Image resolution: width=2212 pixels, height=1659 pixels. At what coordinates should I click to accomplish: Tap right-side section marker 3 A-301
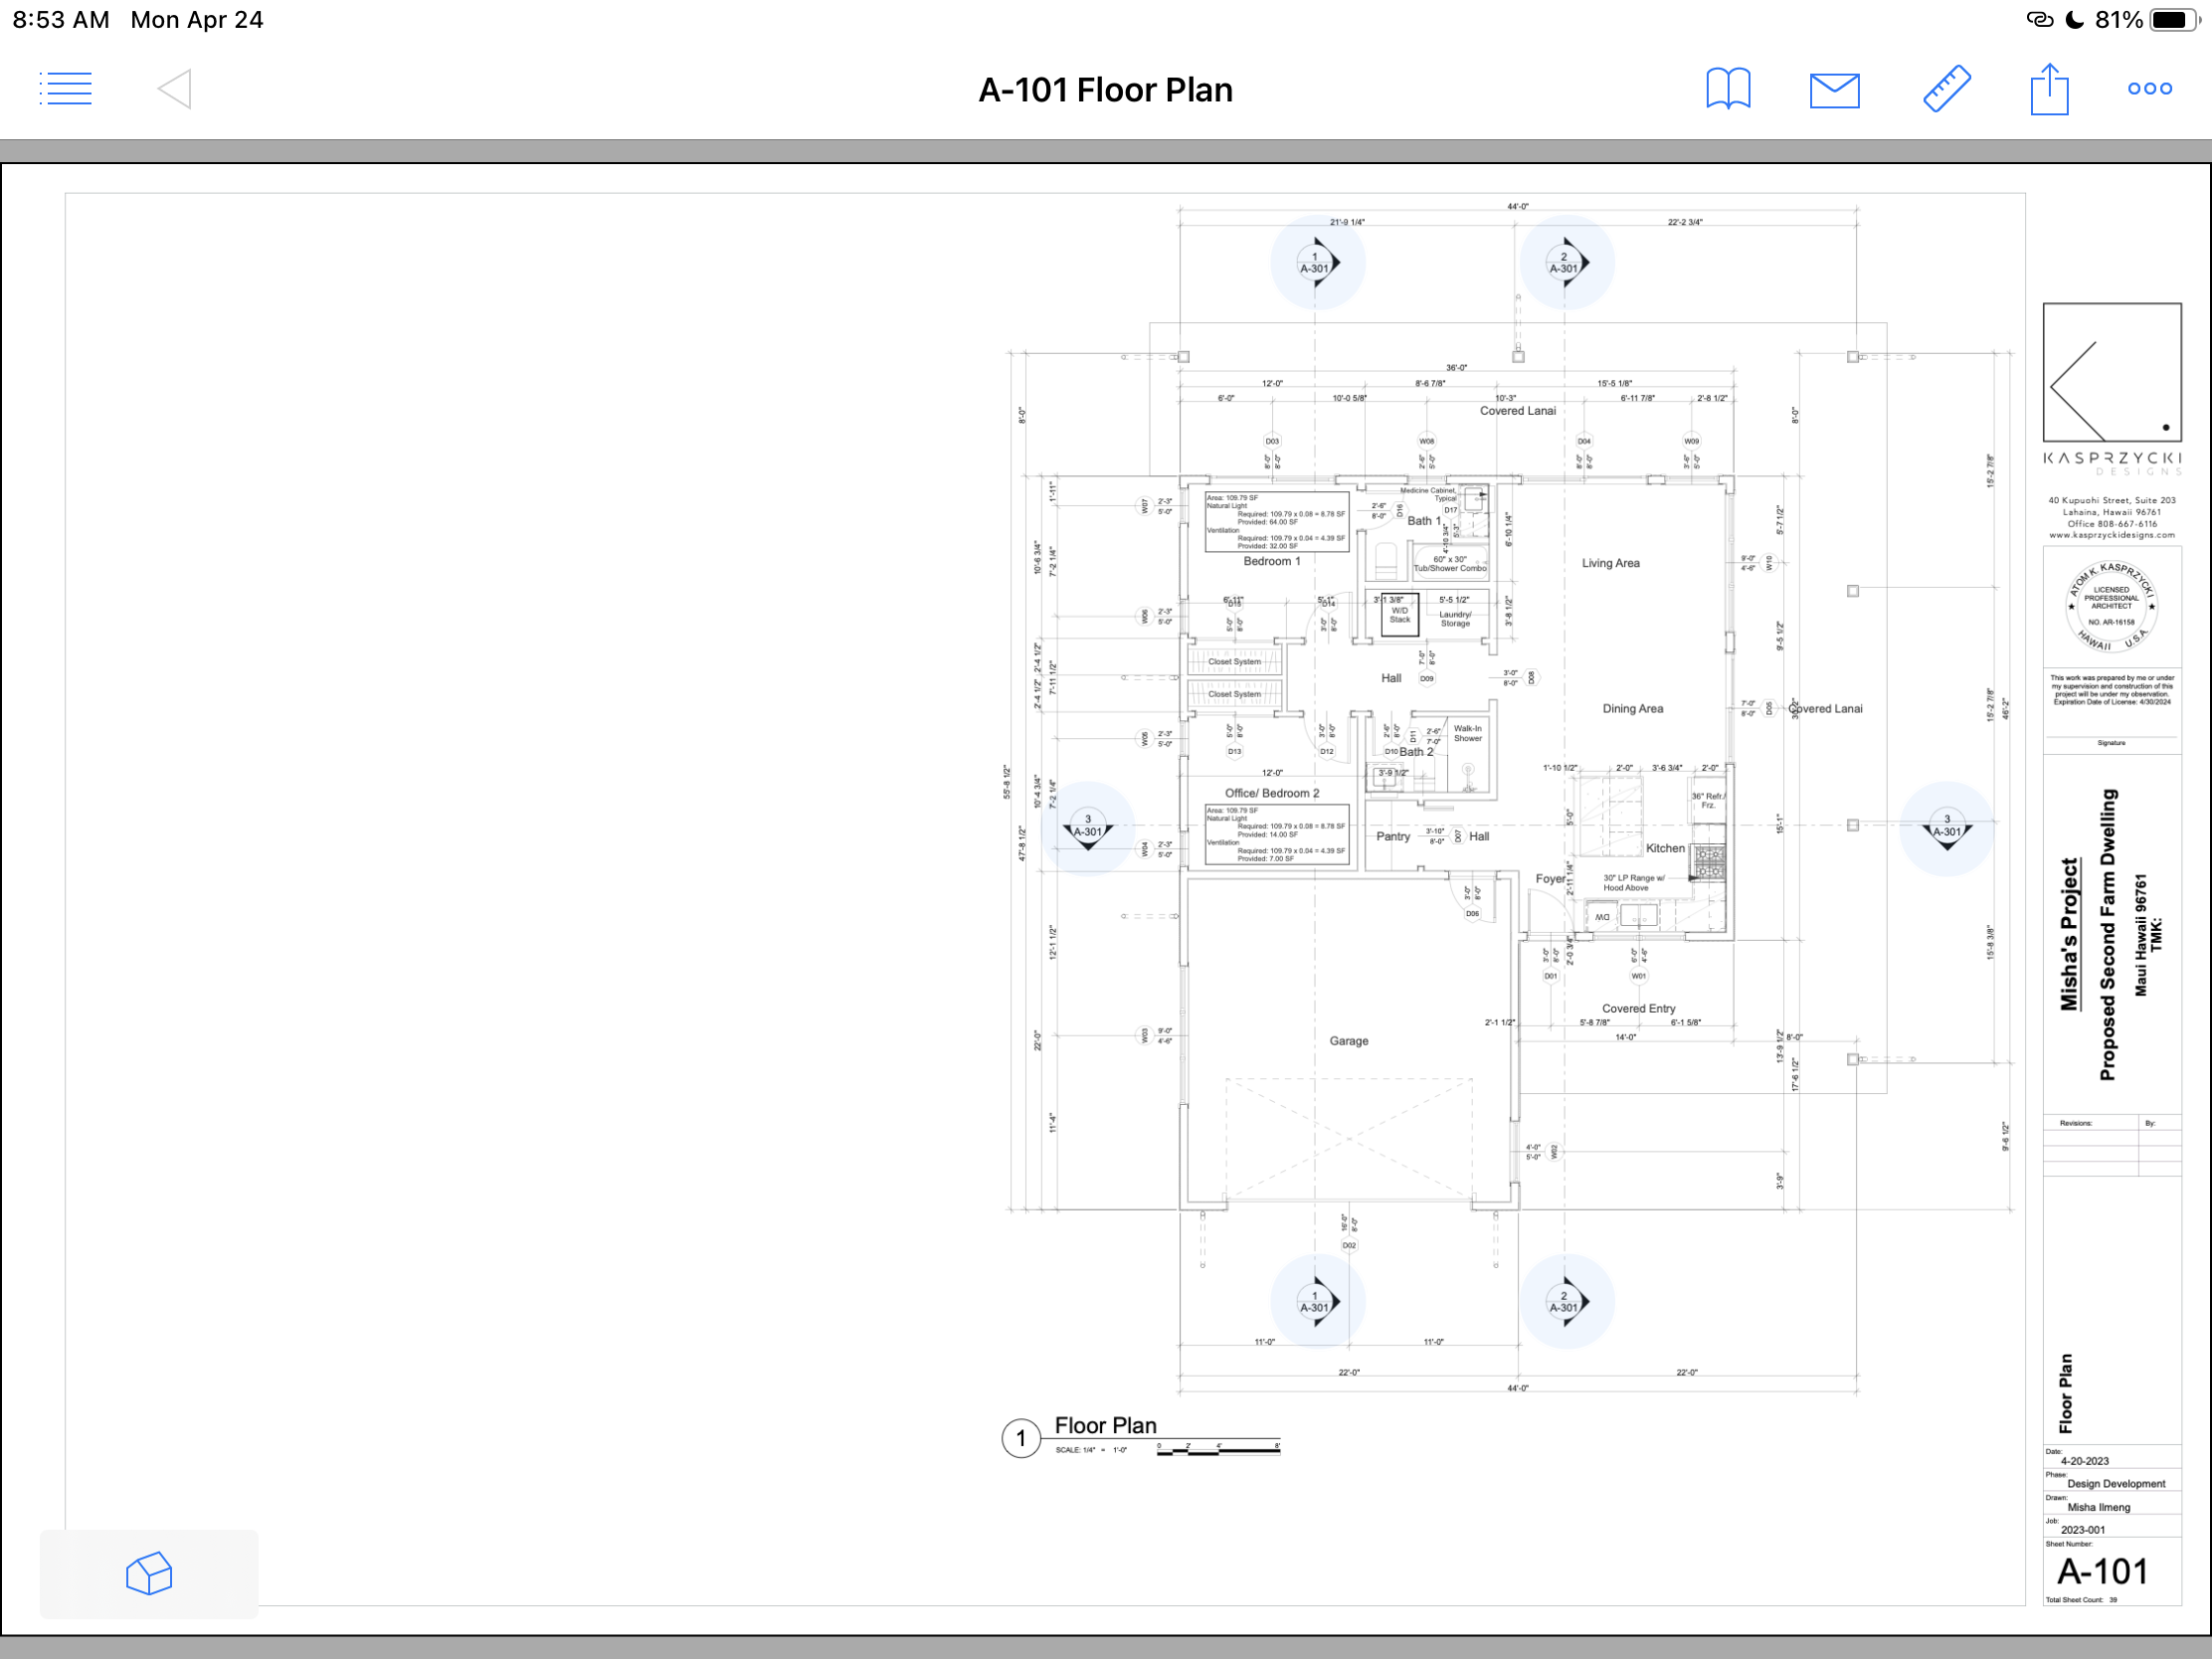point(1946,828)
